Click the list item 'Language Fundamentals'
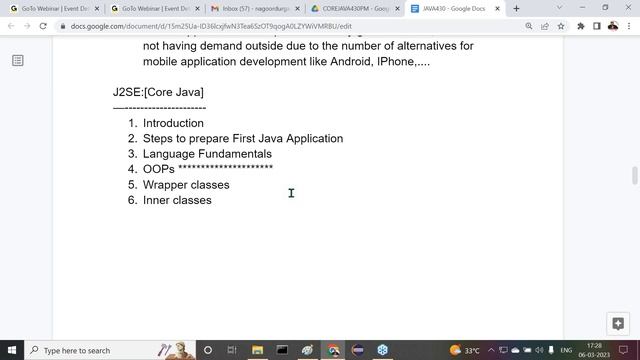The height and width of the screenshot is (360, 640). point(207,154)
